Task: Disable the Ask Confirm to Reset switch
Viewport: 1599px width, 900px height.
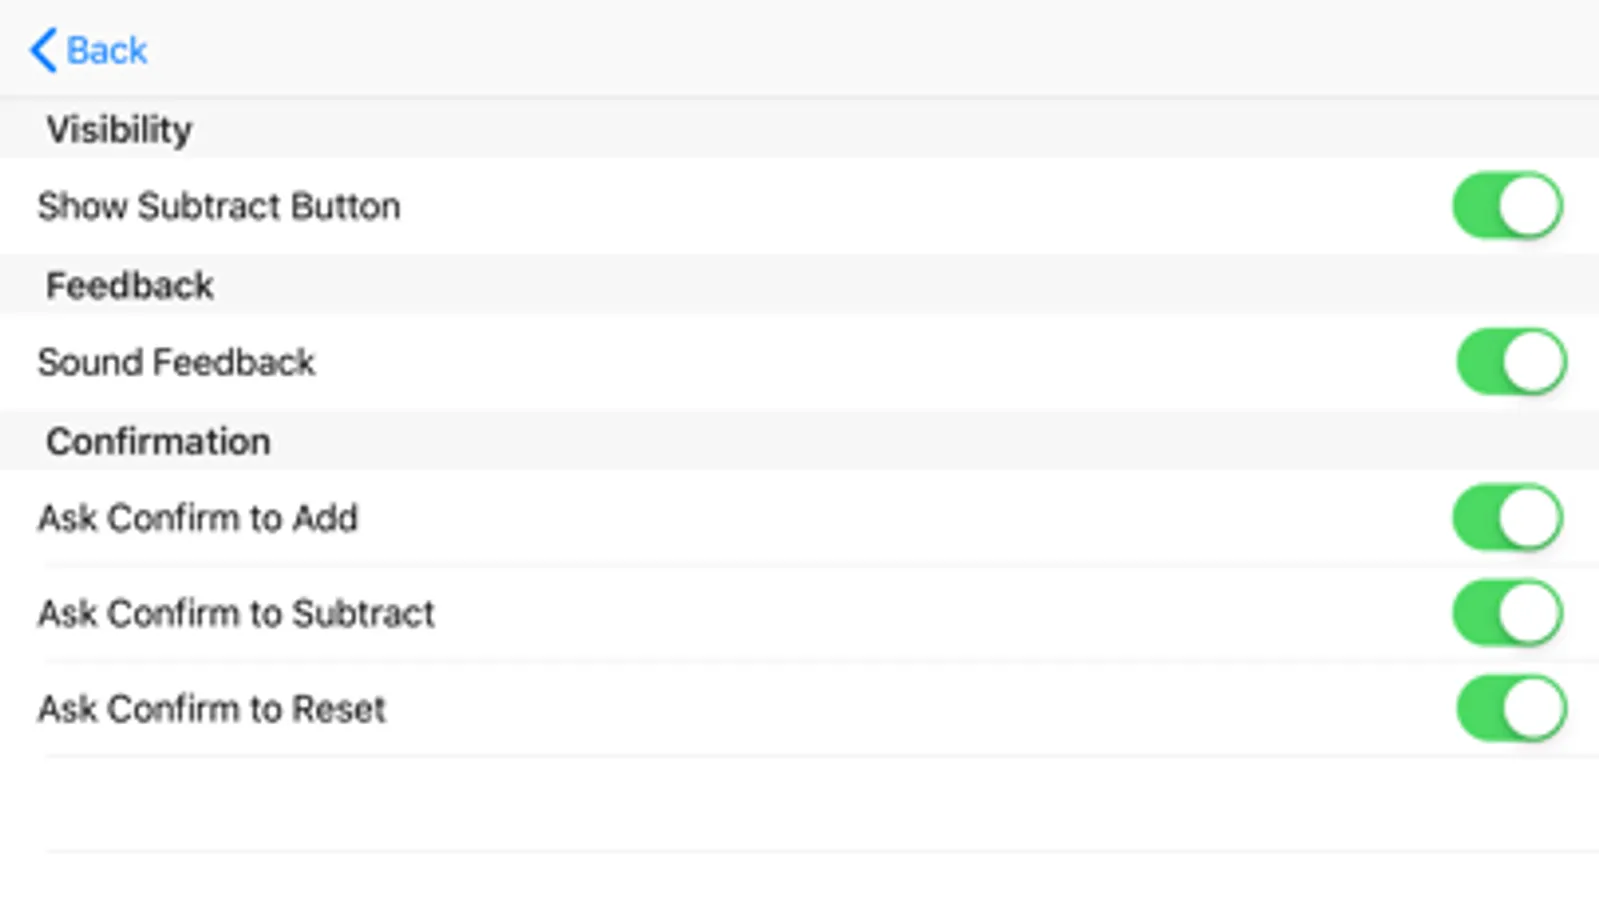Action: pyautogui.click(x=1510, y=709)
